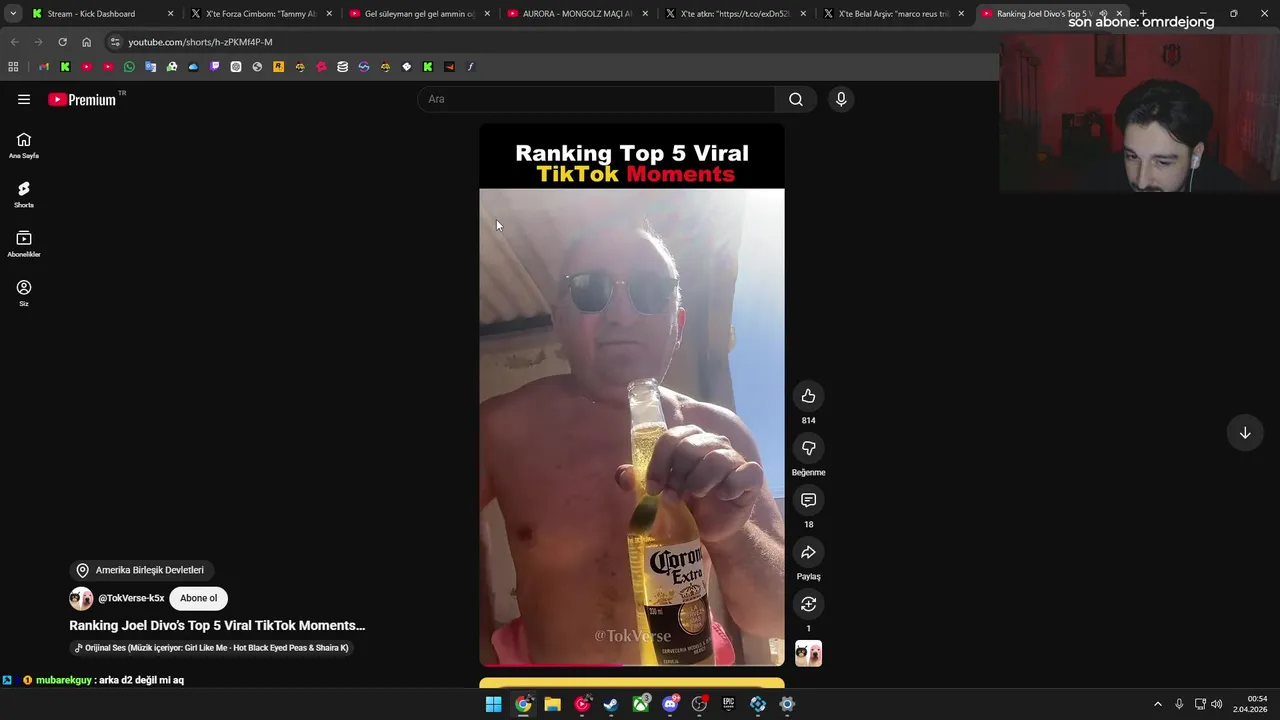
Task: Open the browser home page button
Action: point(86,42)
